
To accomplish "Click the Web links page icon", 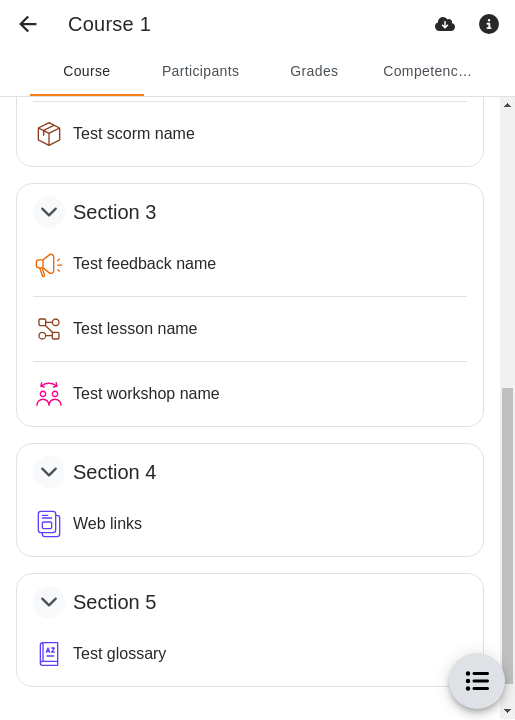I will 49,524.
